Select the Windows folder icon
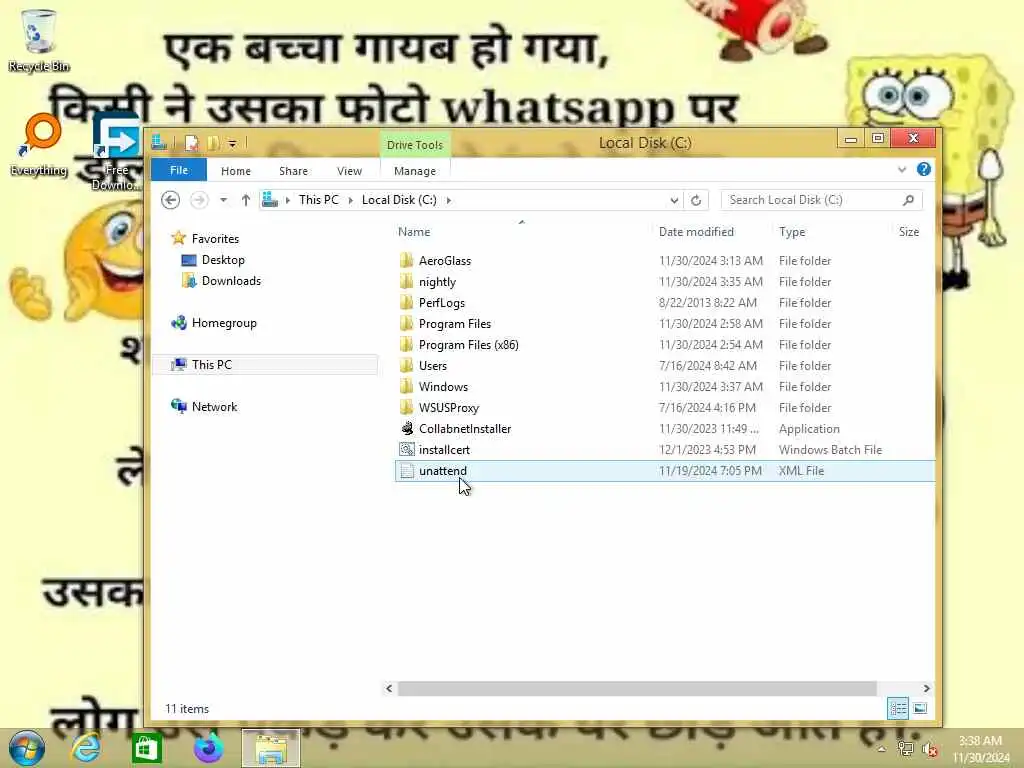This screenshot has height=768, width=1024. [407, 387]
